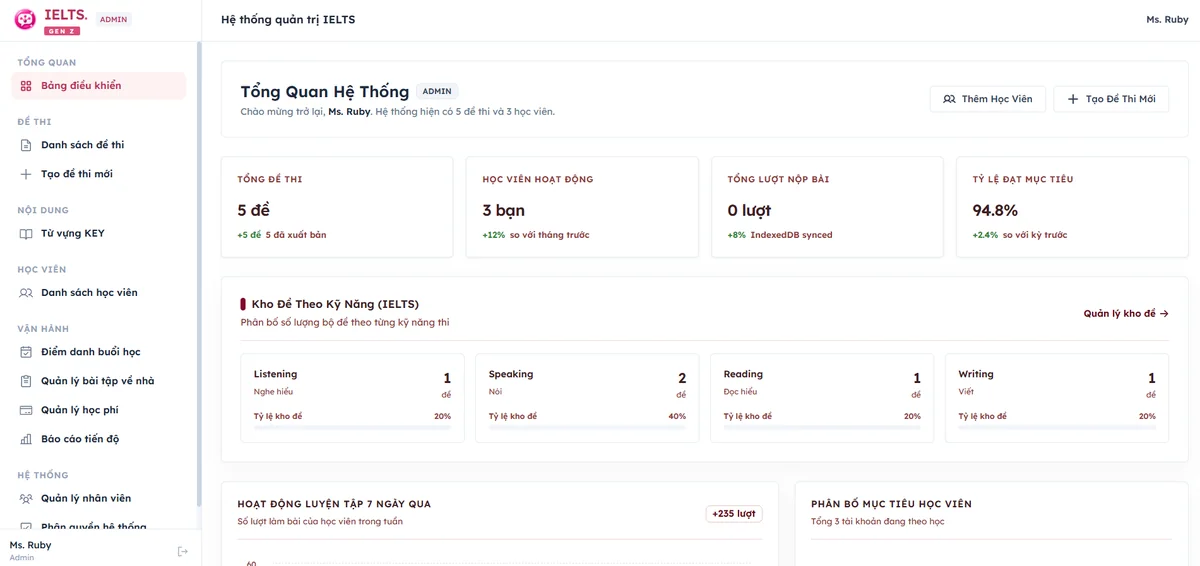
Task: Select the Writing skill card
Action: (x=1057, y=398)
